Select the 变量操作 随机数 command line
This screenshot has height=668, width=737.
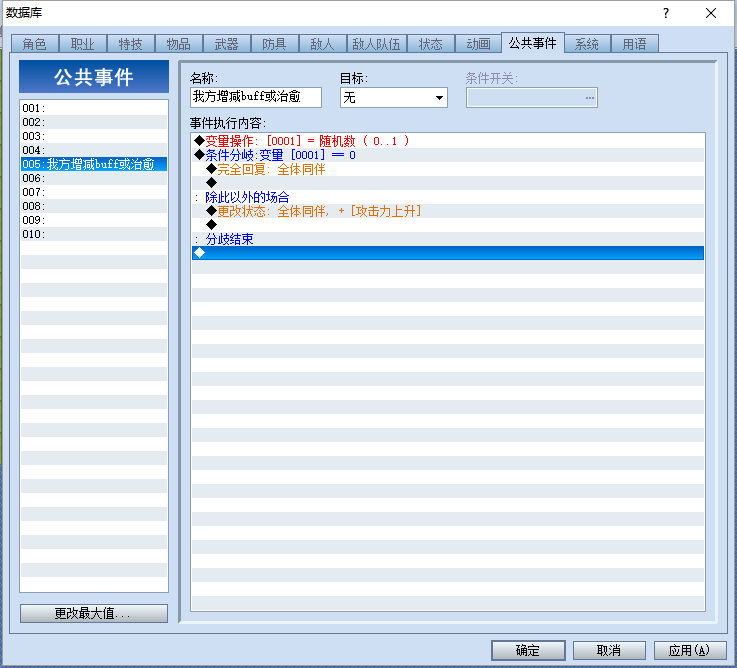pos(447,141)
